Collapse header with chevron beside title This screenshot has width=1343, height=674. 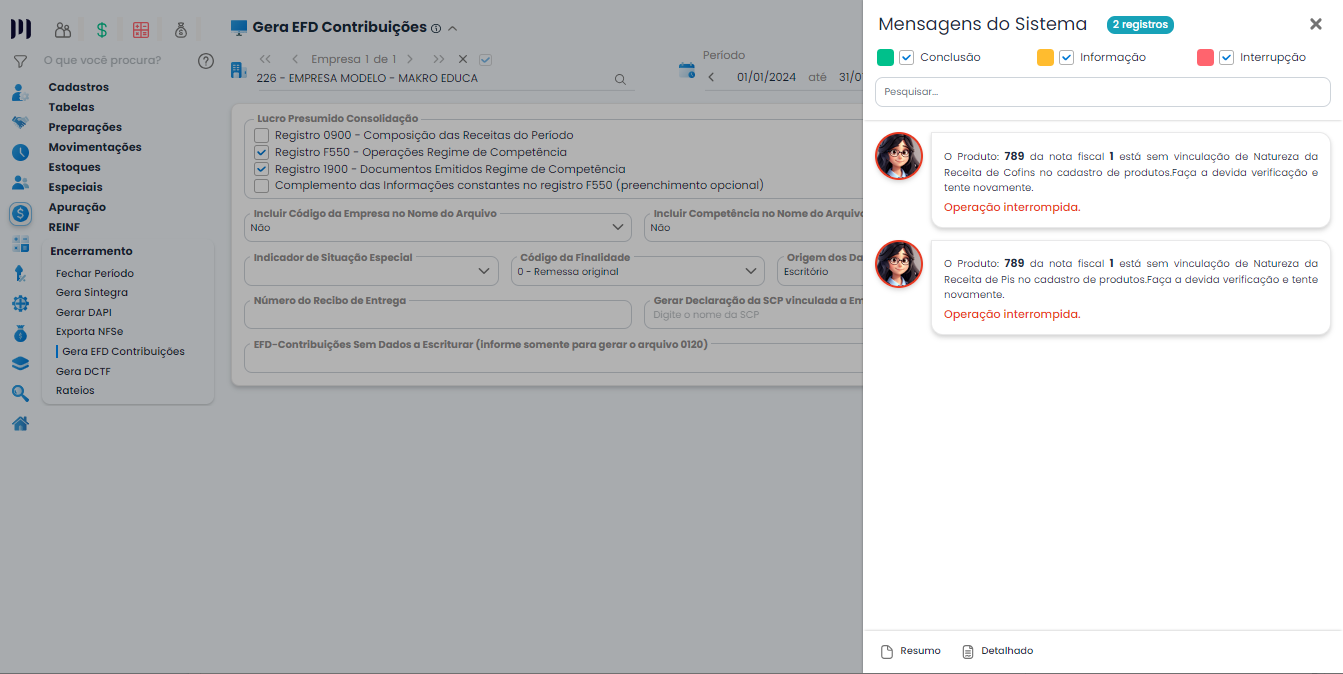(452, 28)
